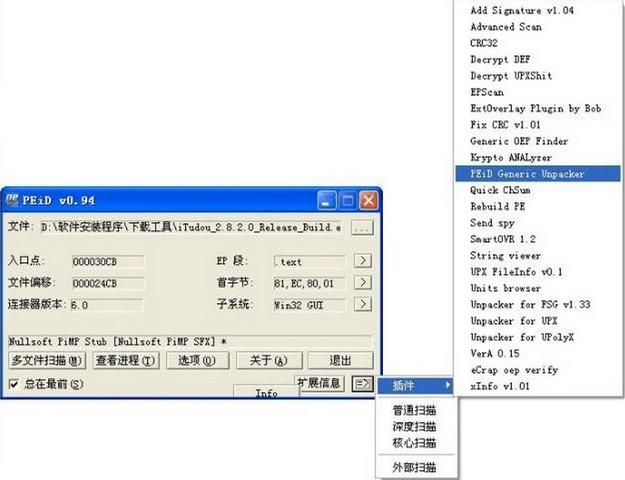
Task: Choose Generic OEP Finder plugin
Action: 538,141
